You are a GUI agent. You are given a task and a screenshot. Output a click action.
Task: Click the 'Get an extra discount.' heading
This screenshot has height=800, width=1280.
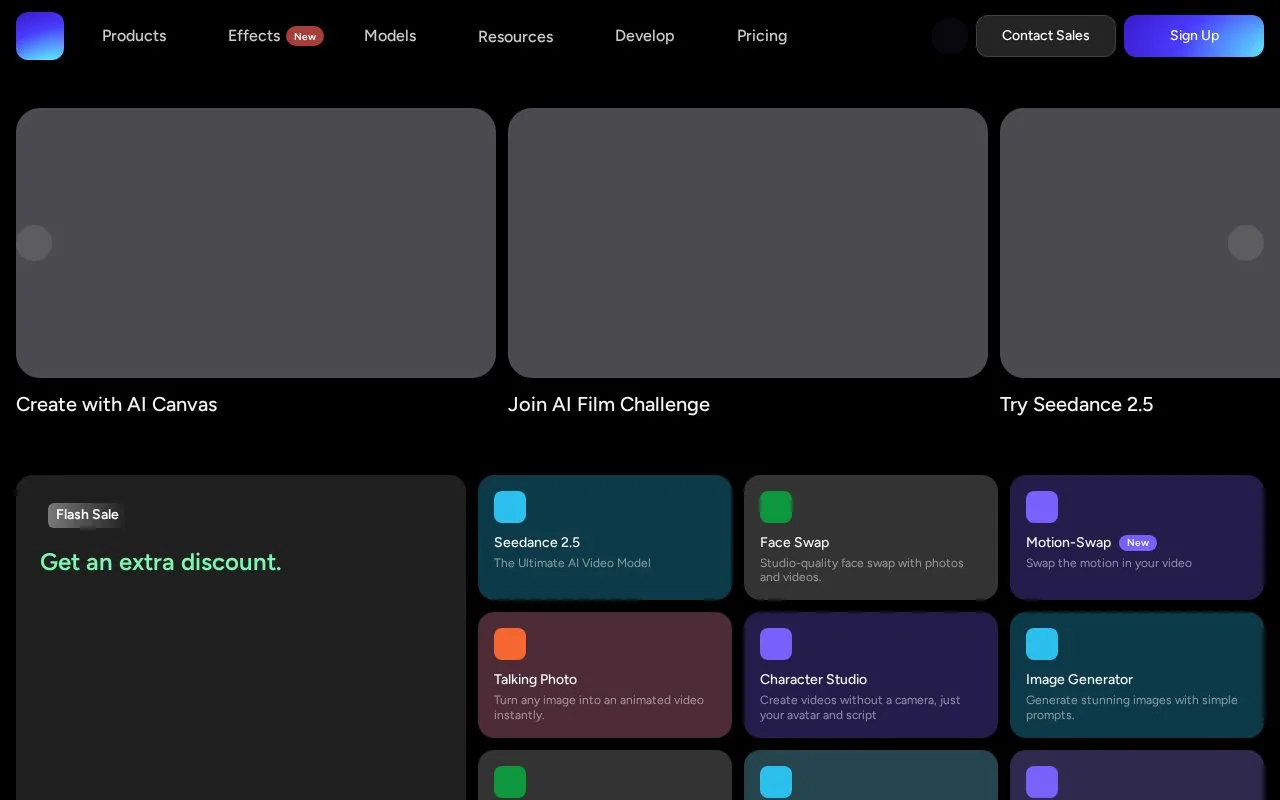[x=161, y=562]
